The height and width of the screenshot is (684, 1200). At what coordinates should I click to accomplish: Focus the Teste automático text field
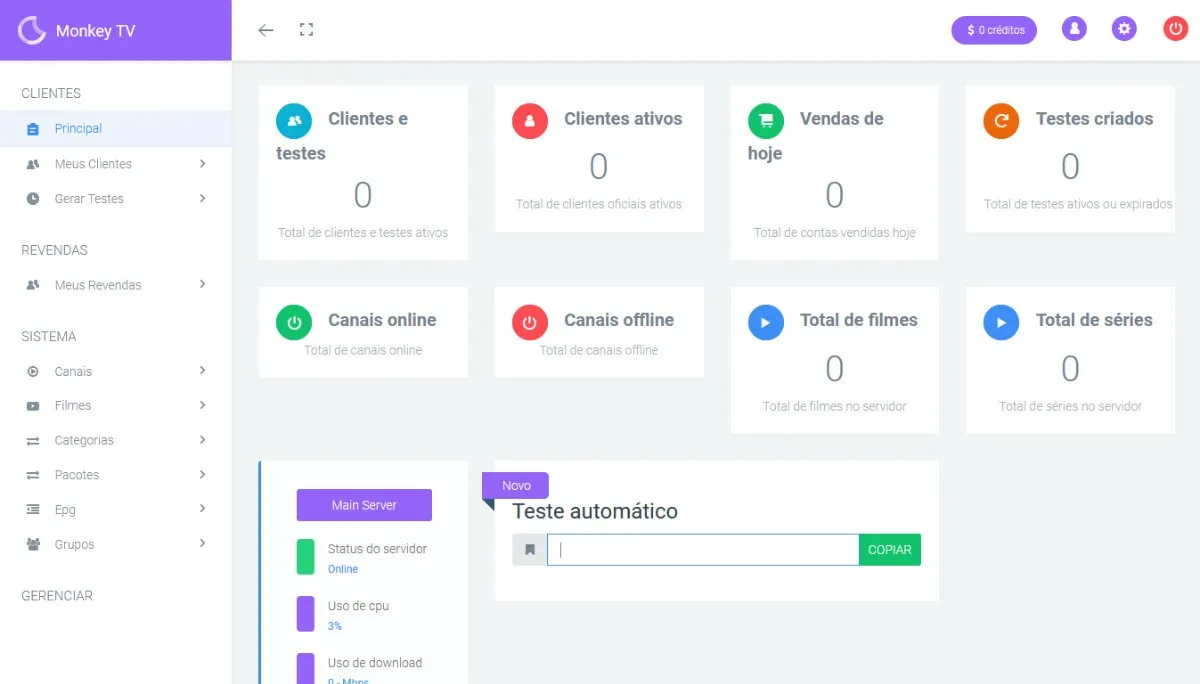point(702,550)
